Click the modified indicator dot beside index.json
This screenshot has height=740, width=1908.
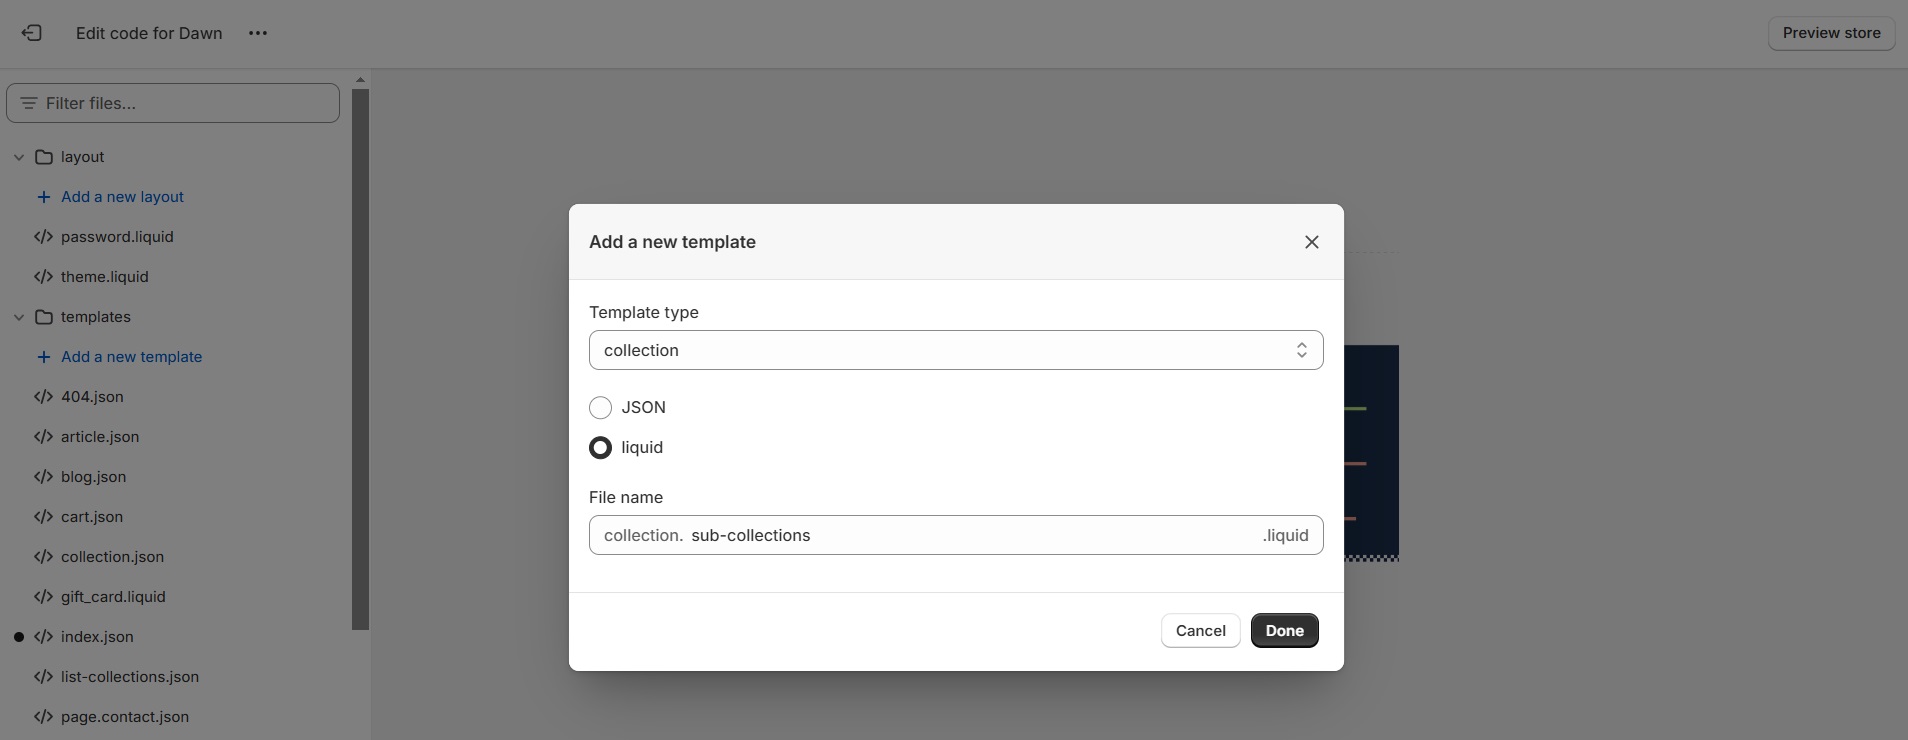click(19, 637)
